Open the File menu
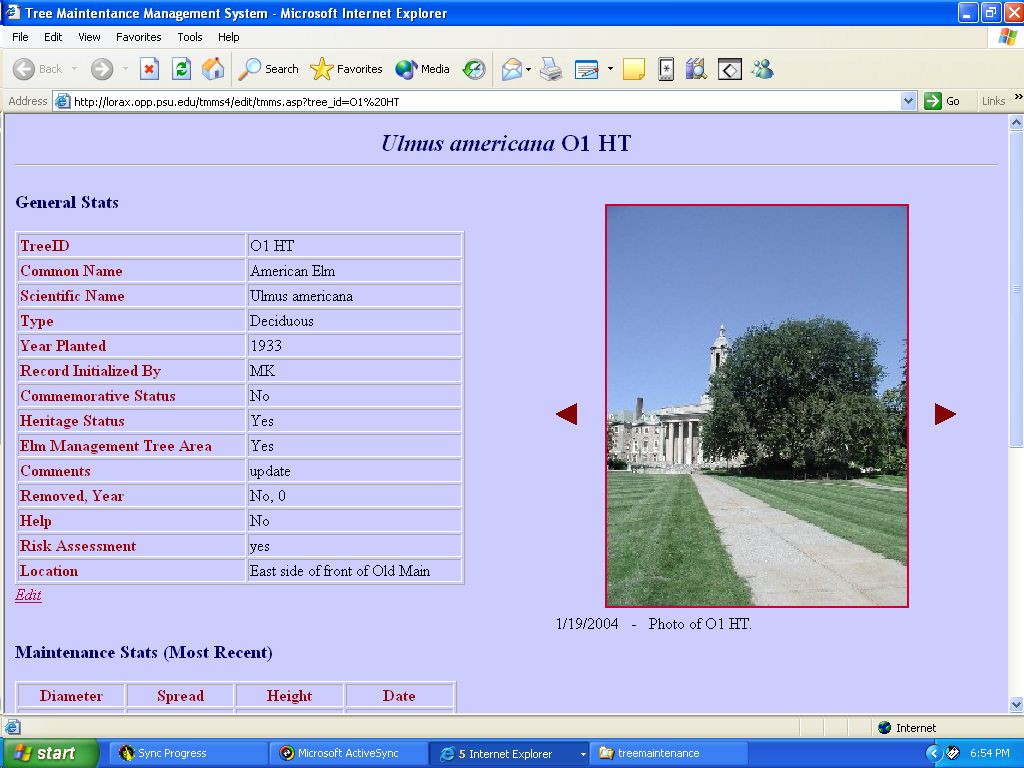1024x768 pixels. pos(20,37)
